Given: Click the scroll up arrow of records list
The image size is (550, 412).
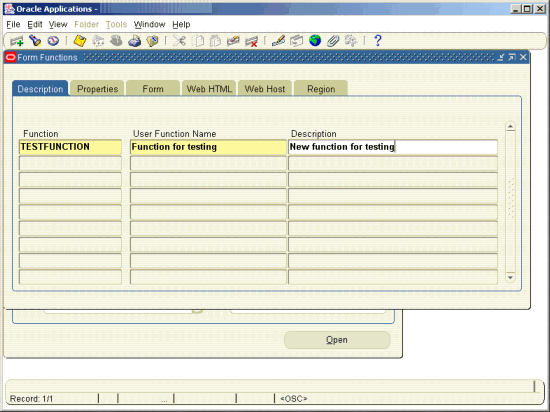Looking at the screenshot, I should click(510, 126).
